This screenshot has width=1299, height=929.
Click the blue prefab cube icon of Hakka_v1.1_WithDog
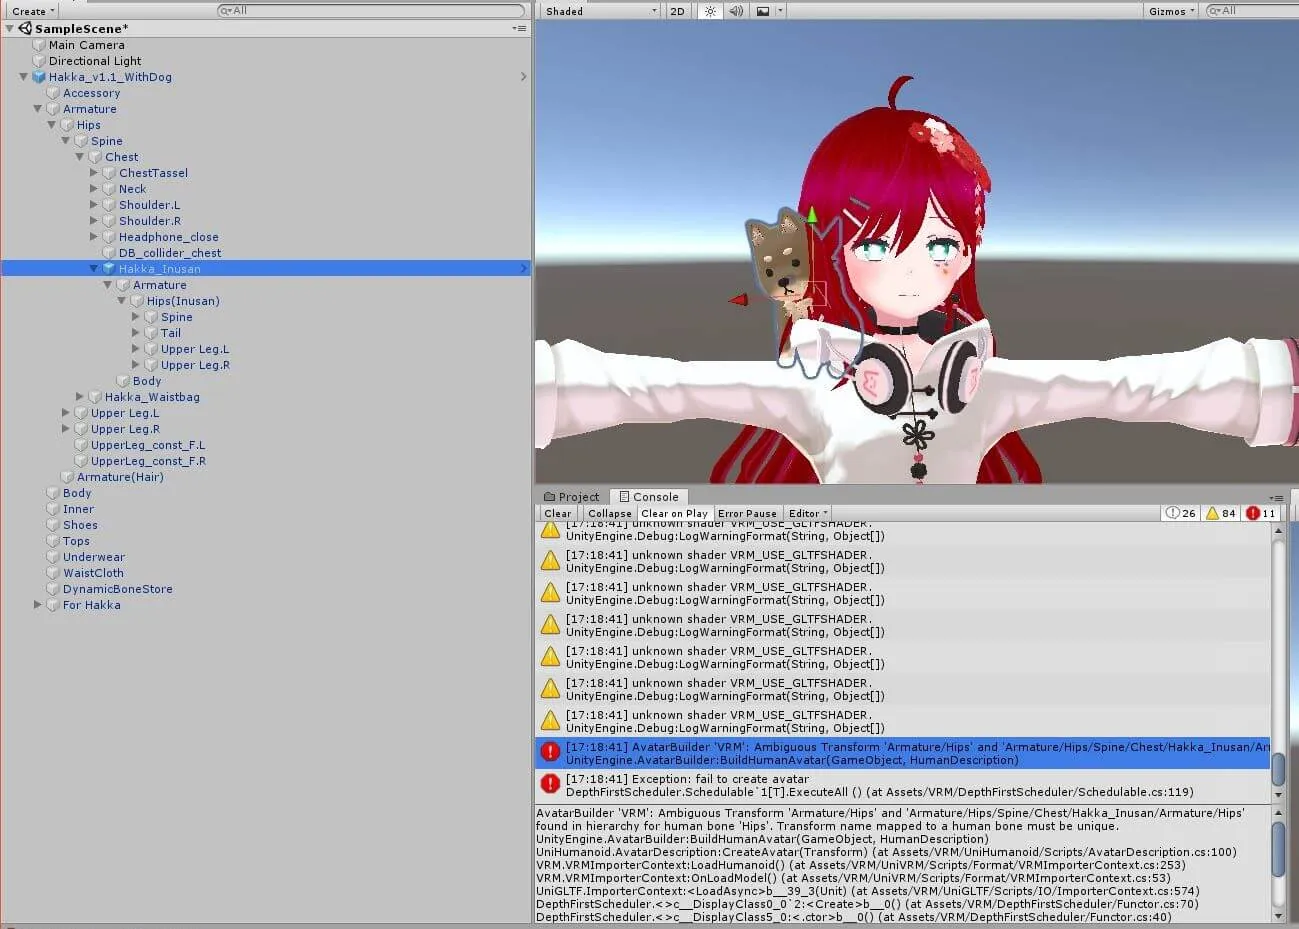39,77
